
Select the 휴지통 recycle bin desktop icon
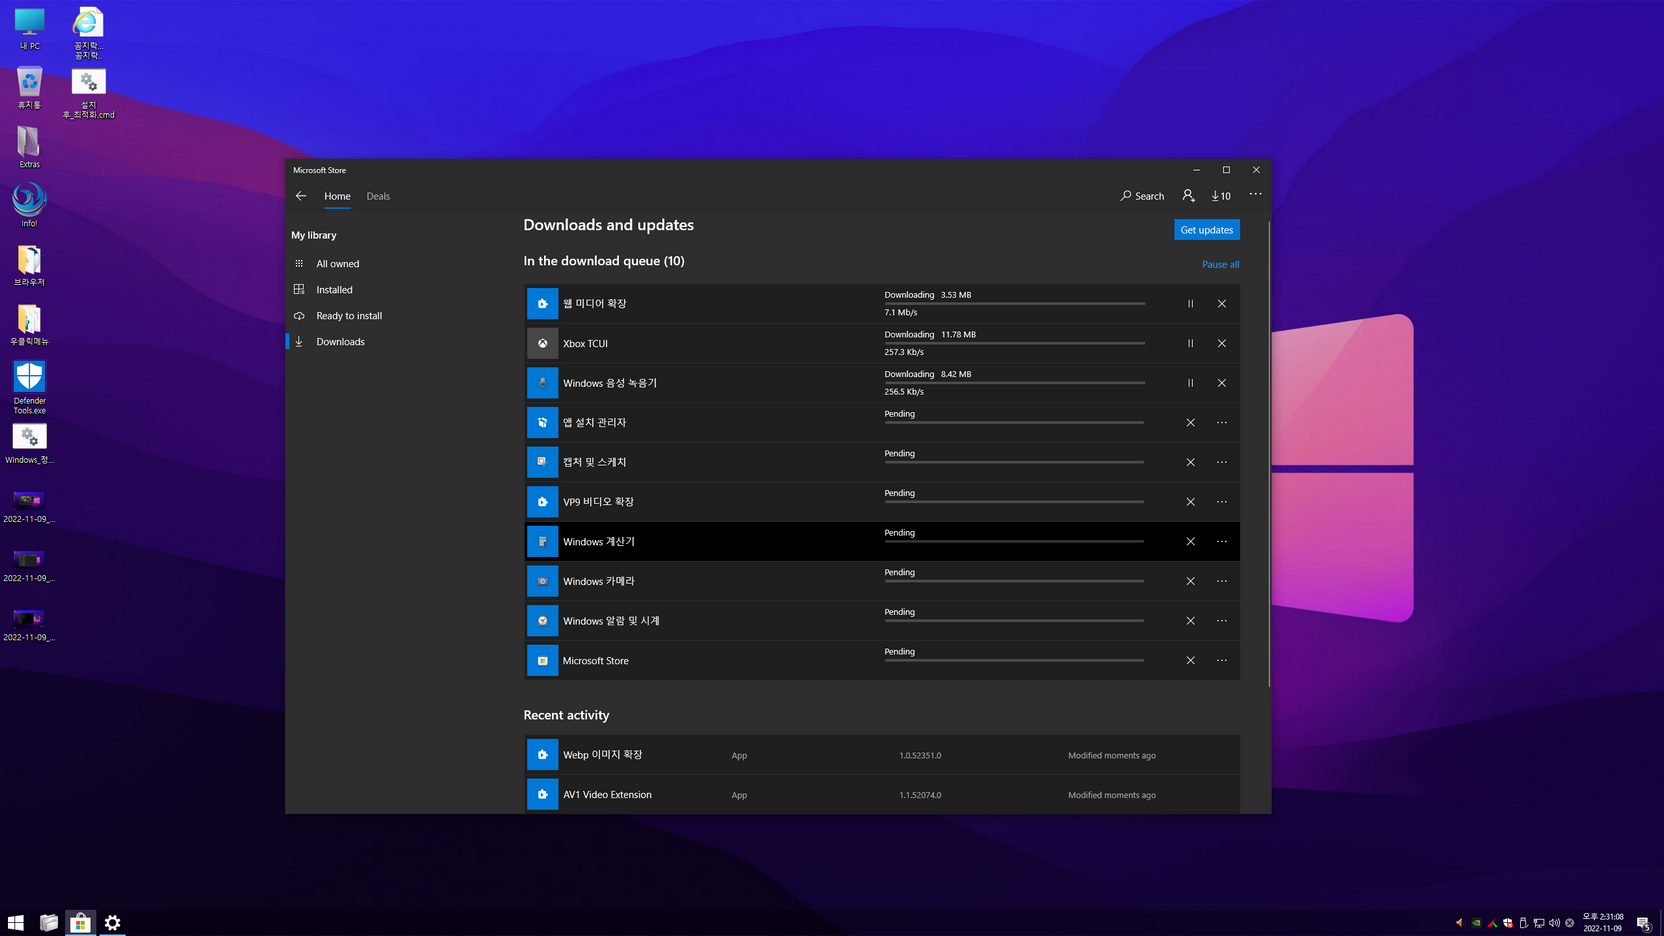(29, 88)
